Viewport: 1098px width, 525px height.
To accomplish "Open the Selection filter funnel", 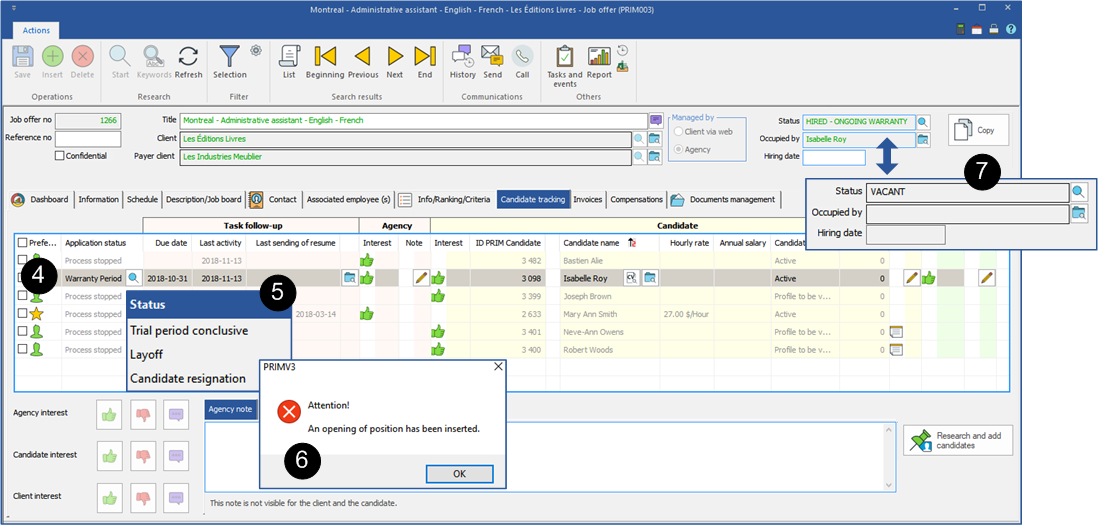I will point(230,56).
